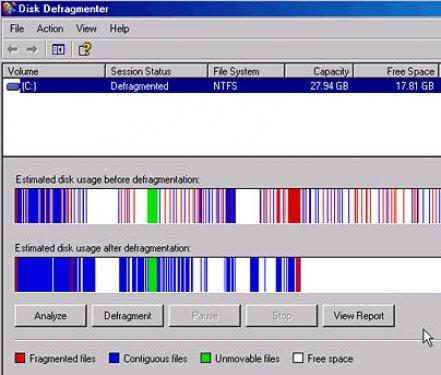This screenshot has height=375, width=441.
Task: Open the Help toolbar icon
Action: click(x=85, y=50)
